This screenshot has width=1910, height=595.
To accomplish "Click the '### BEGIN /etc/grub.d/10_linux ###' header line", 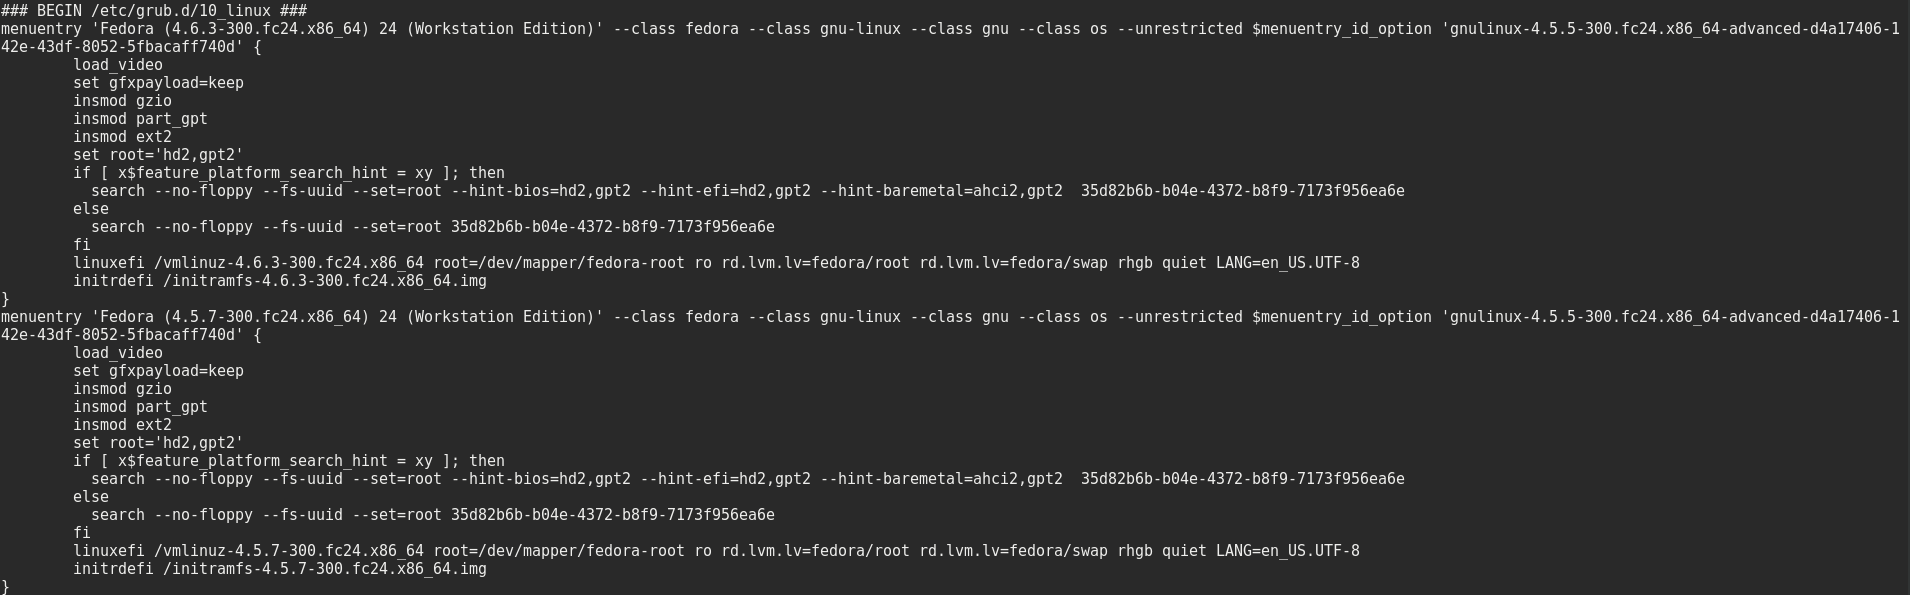I will coord(154,11).
